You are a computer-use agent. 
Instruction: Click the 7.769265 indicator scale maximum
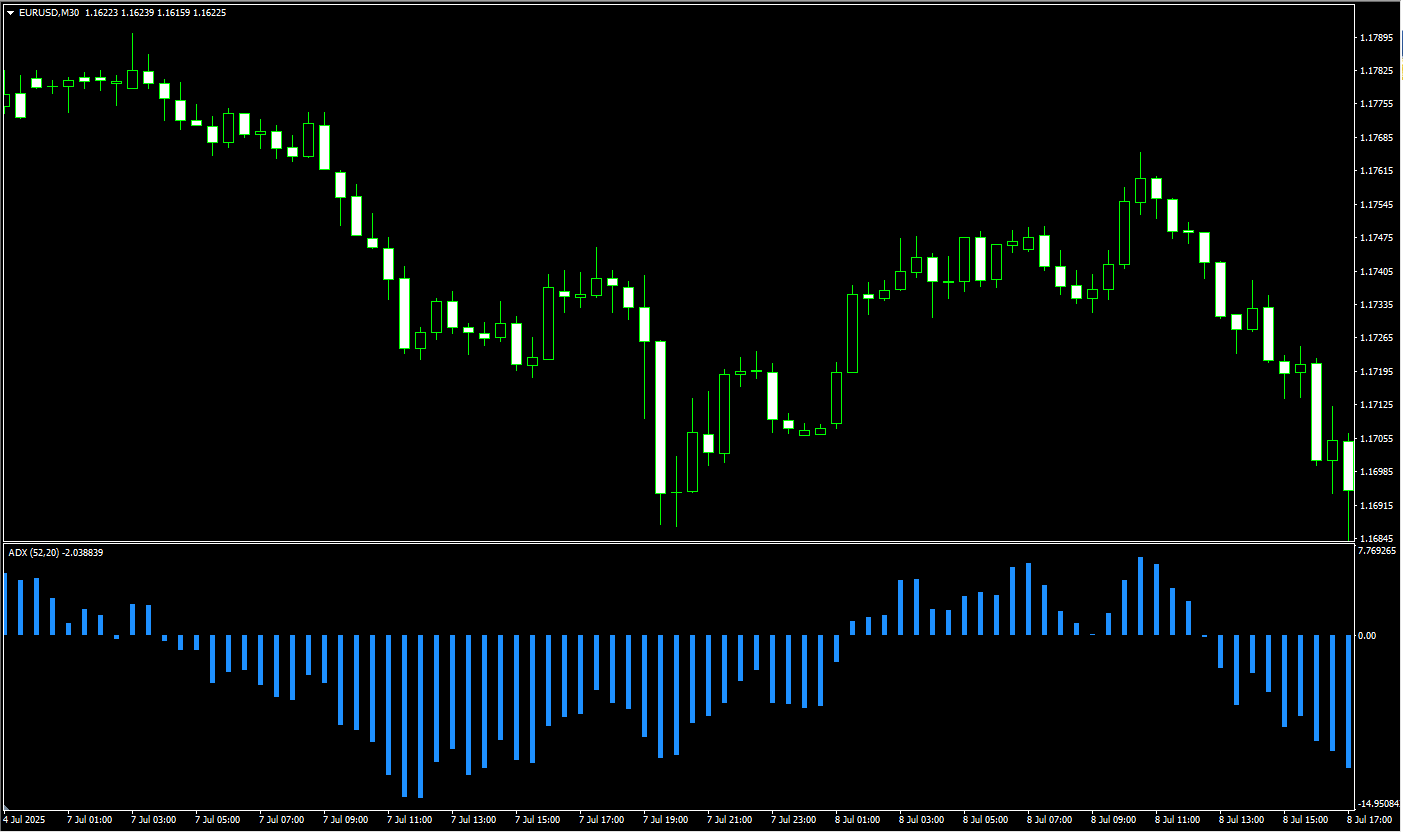tap(1378, 551)
